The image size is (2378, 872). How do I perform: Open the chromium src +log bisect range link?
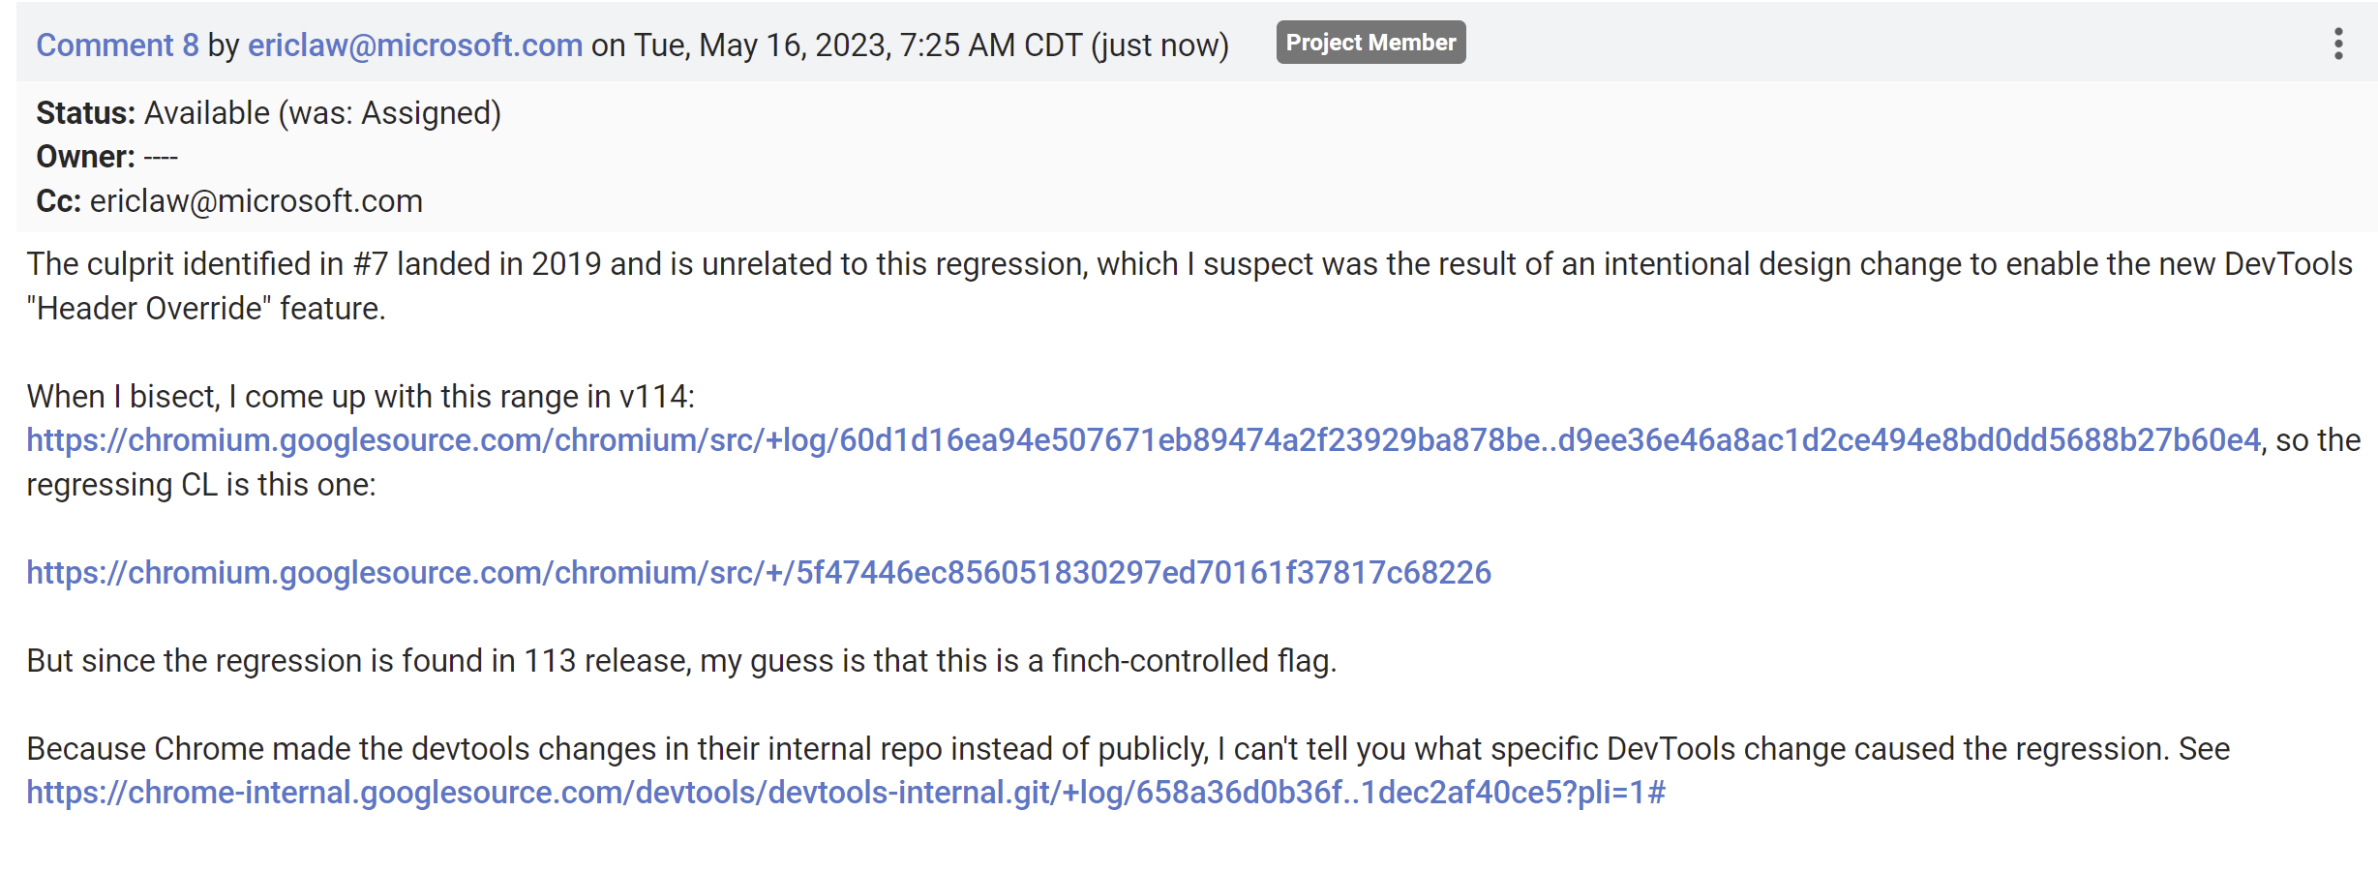coord(1143,440)
